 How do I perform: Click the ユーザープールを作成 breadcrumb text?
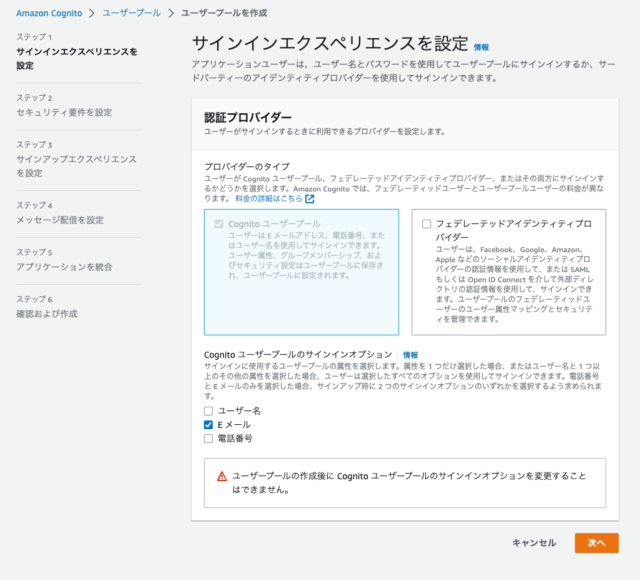pos(224,13)
